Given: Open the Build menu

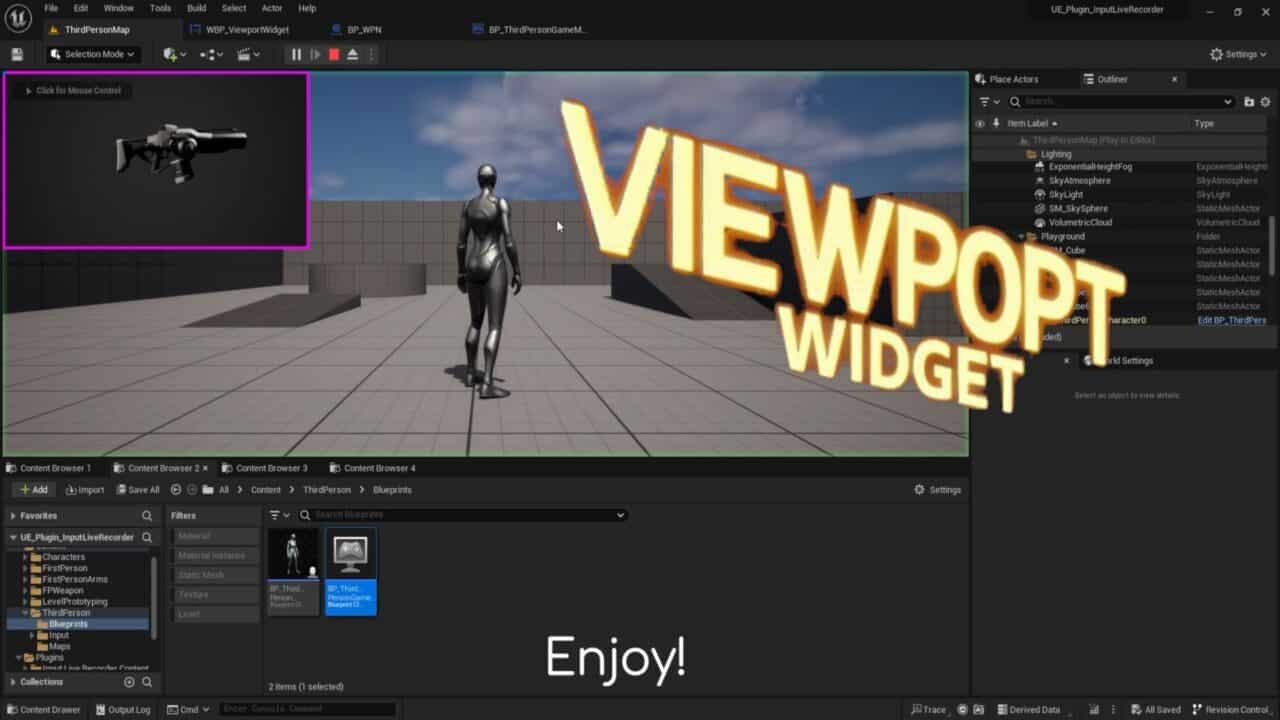Looking at the screenshot, I should [x=196, y=8].
